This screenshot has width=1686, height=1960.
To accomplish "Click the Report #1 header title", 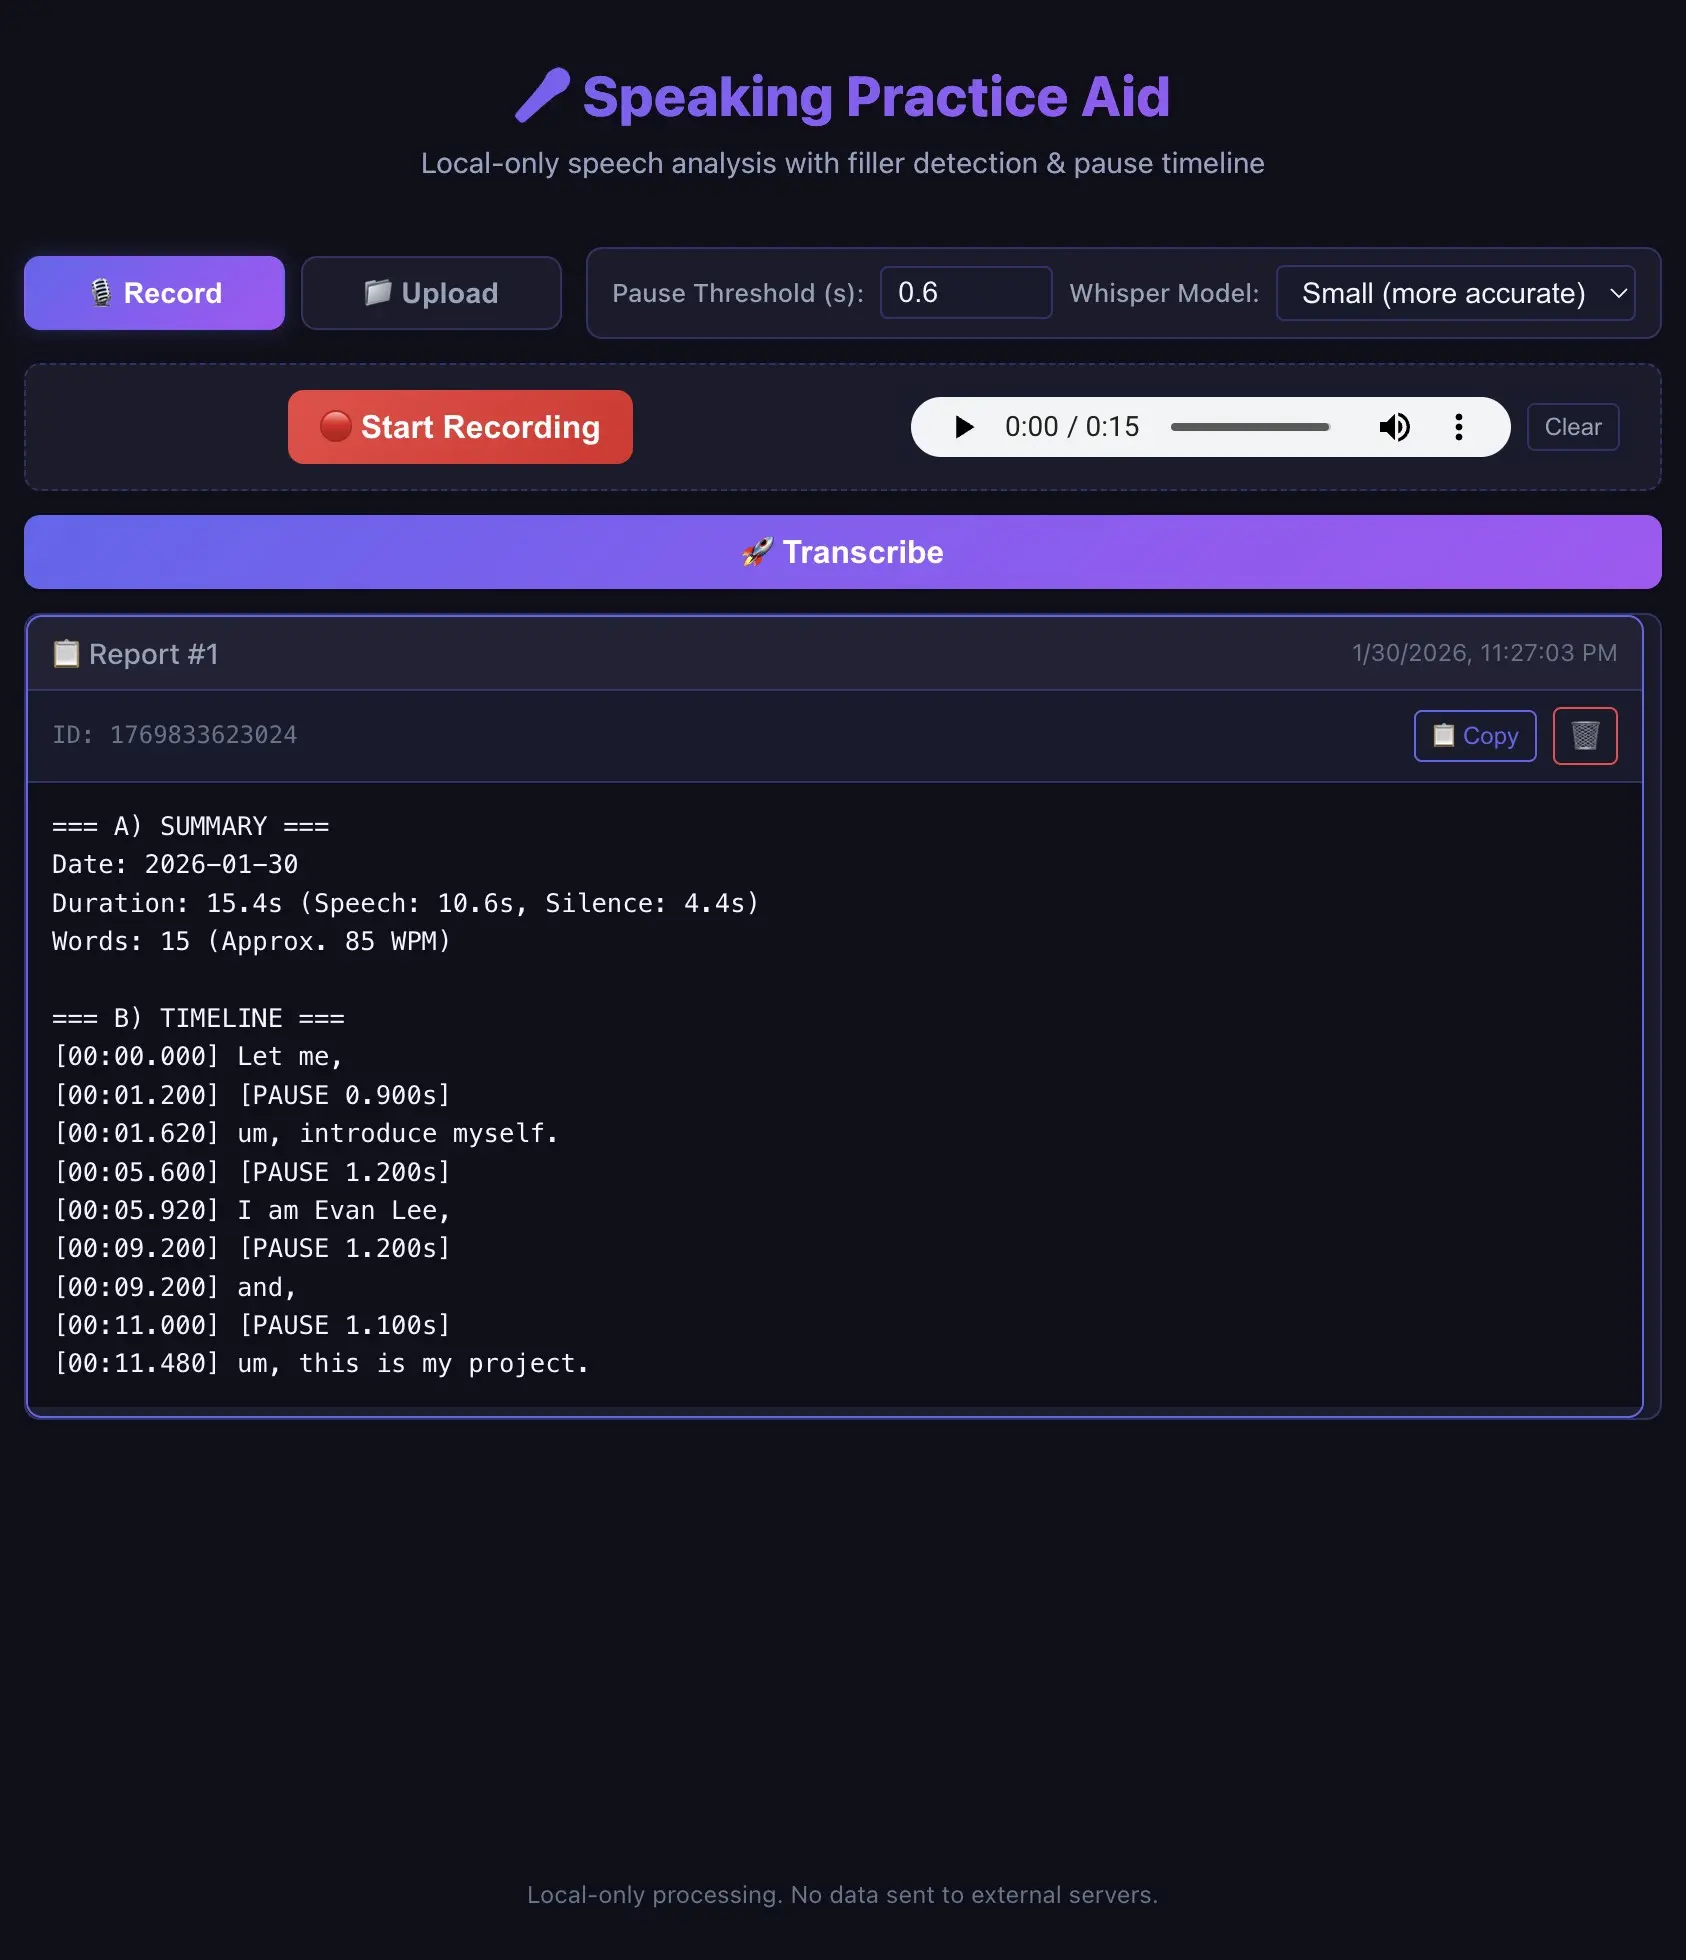I will point(153,654).
